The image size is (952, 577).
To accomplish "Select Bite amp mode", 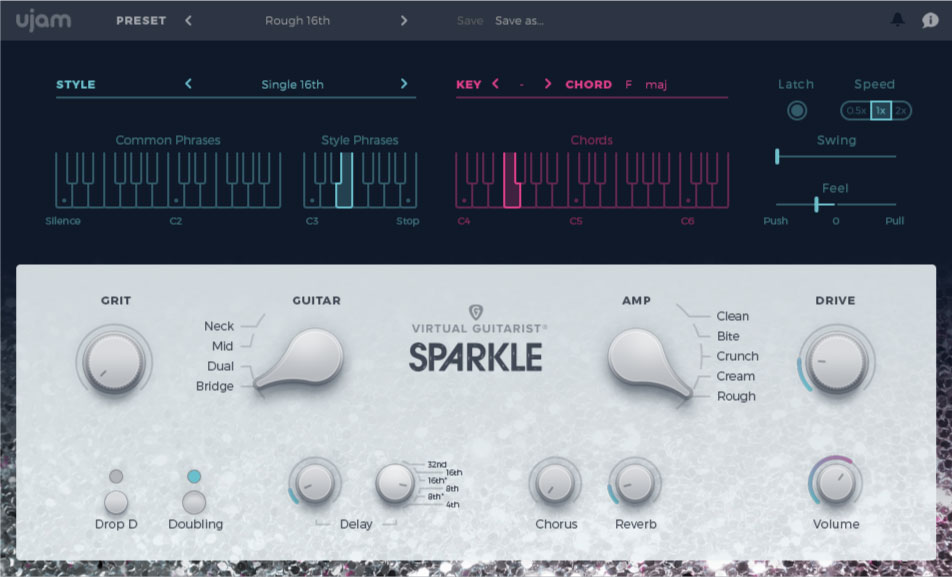I will point(728,336).
